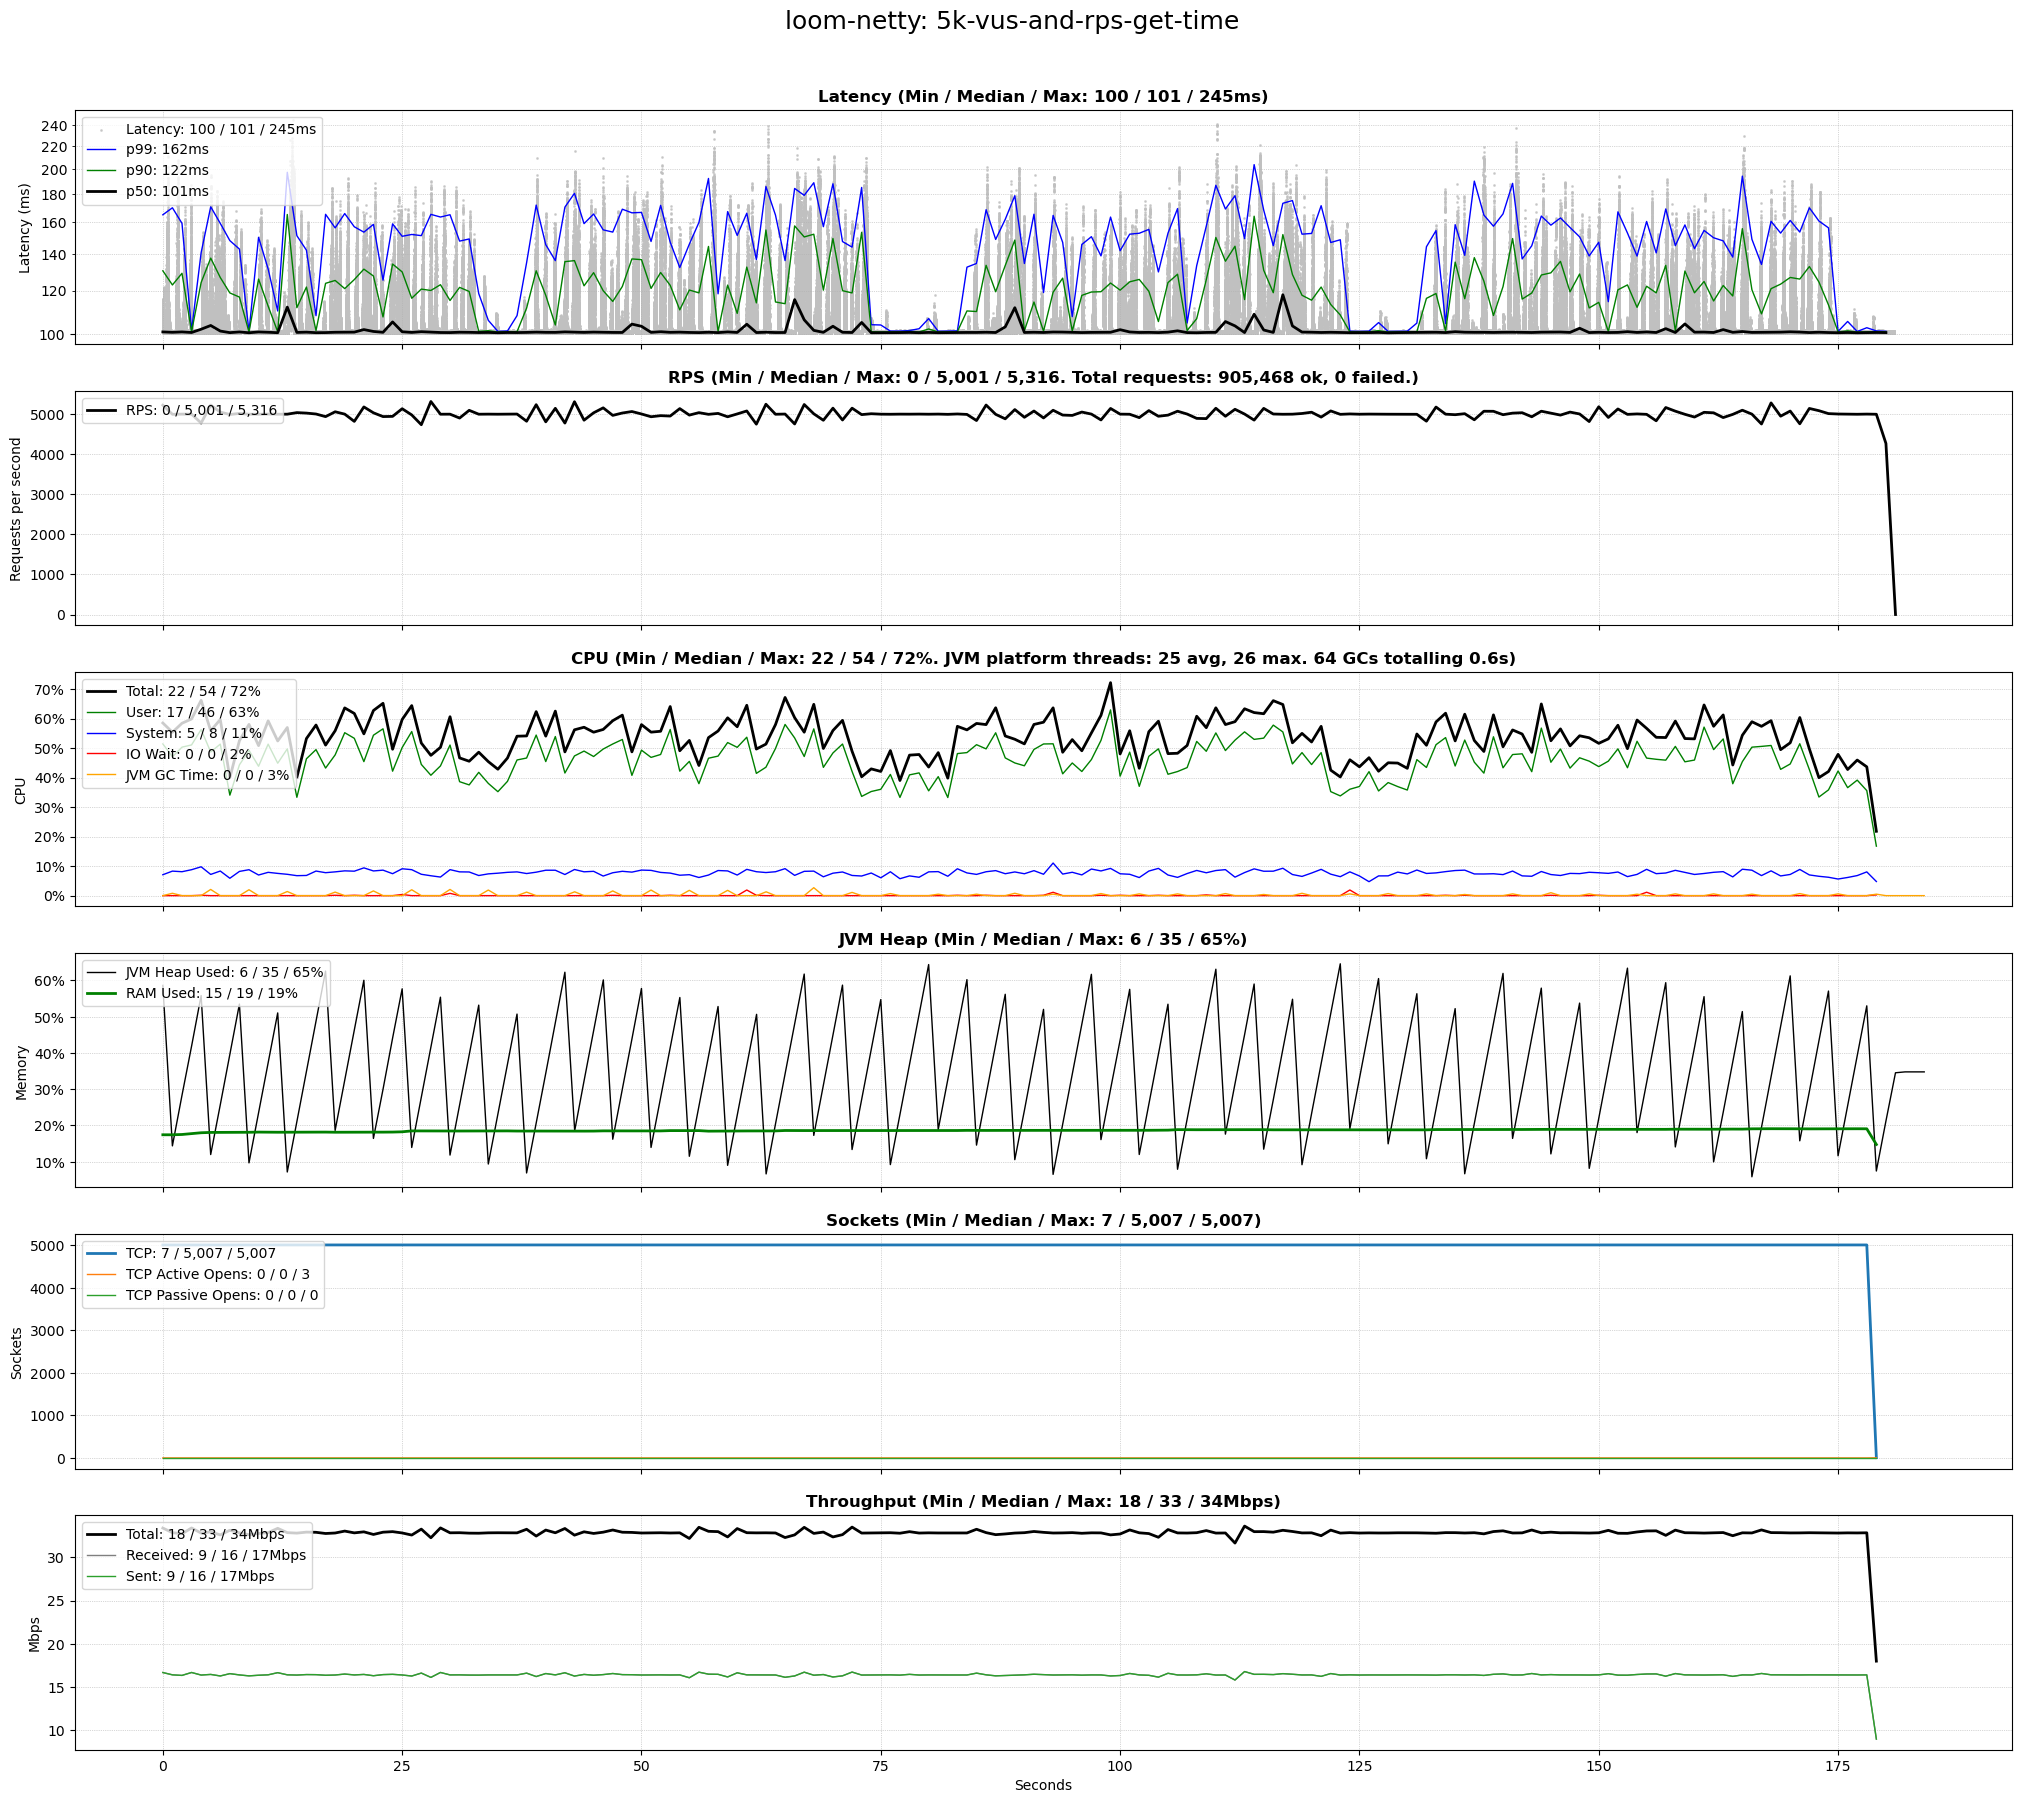Image resolution: width=2022 pixels, height=1803 pixels.
Task: Click the Throughput chart title
Action: 1043,1502
